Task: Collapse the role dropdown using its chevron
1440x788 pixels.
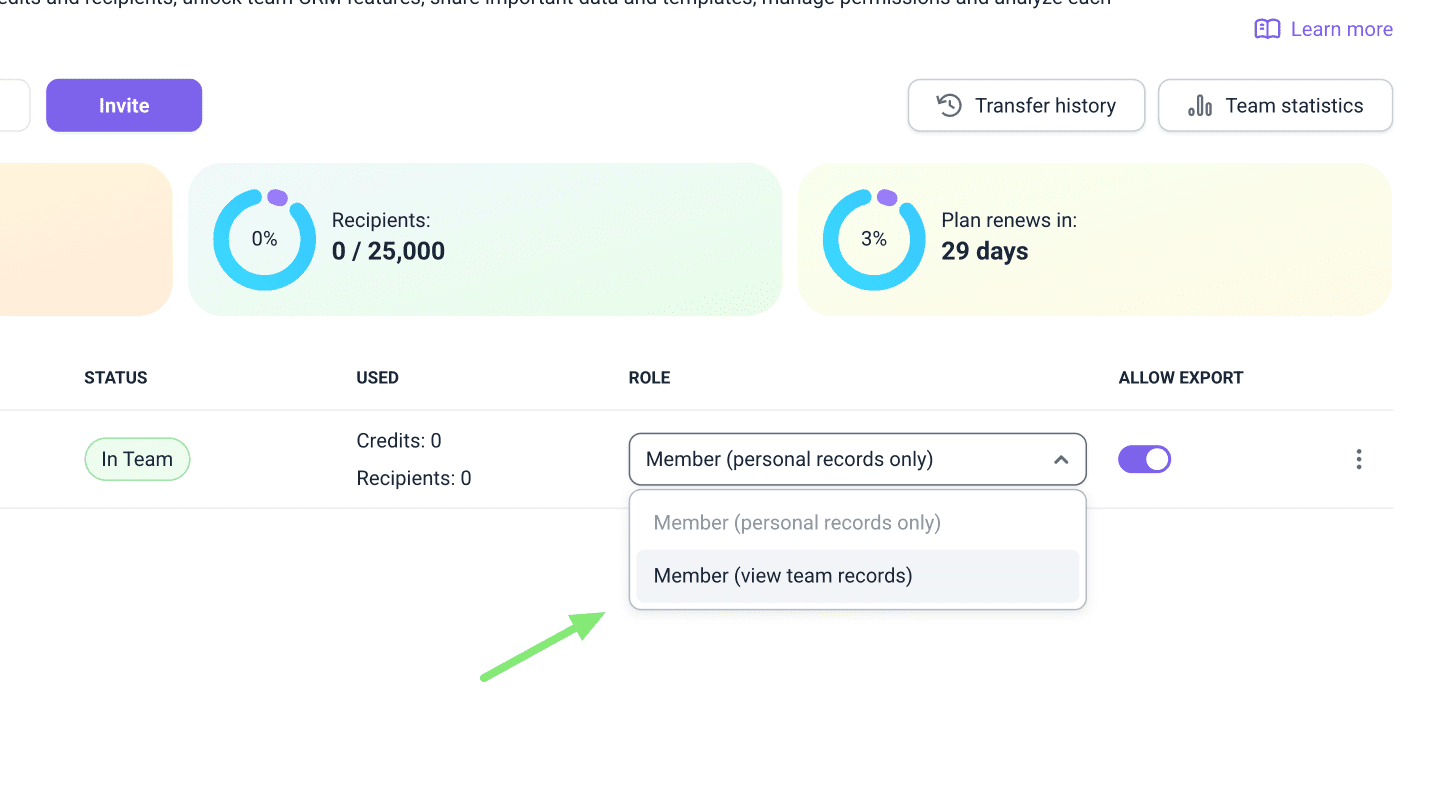Action: click(x=1061, y=460)
